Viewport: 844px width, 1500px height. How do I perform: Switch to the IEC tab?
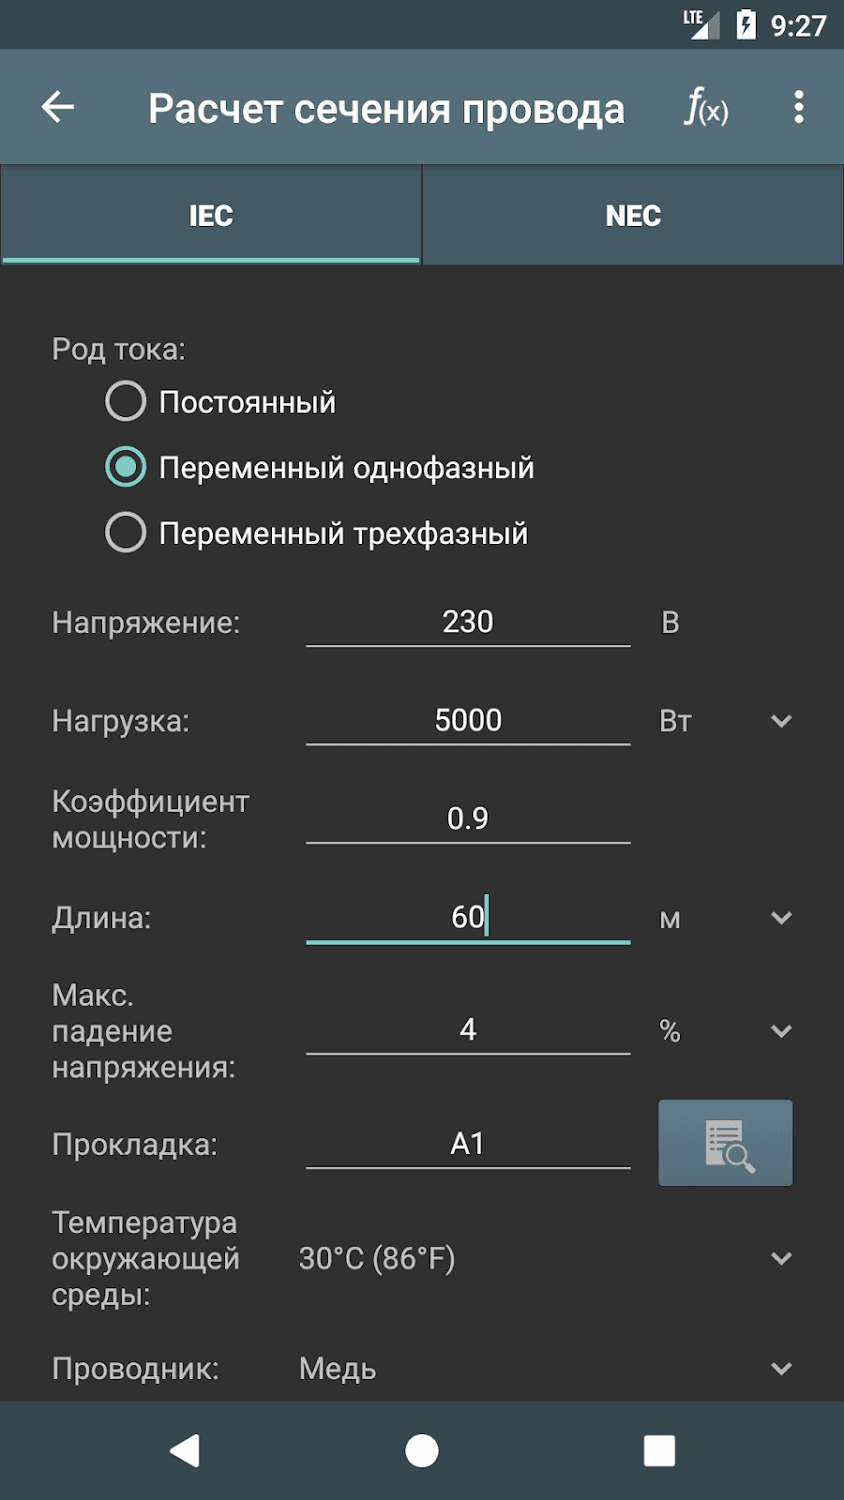tap(211, 215)
